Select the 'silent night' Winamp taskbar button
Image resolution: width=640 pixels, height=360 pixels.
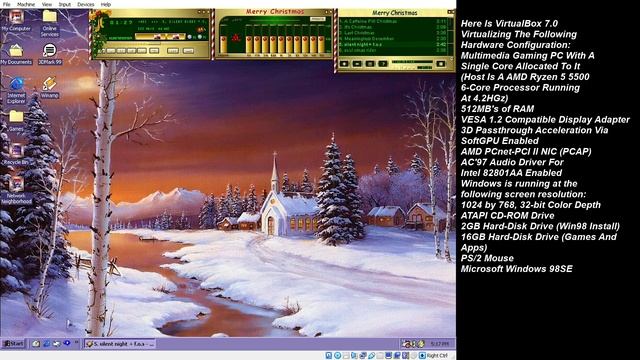coord(120,344)
